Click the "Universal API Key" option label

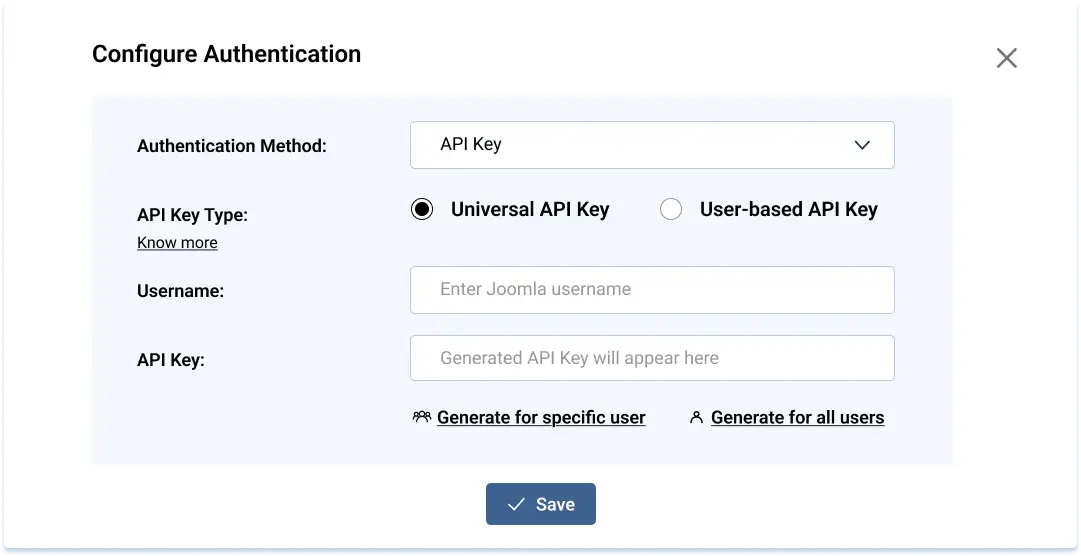[x=529, y=209]
